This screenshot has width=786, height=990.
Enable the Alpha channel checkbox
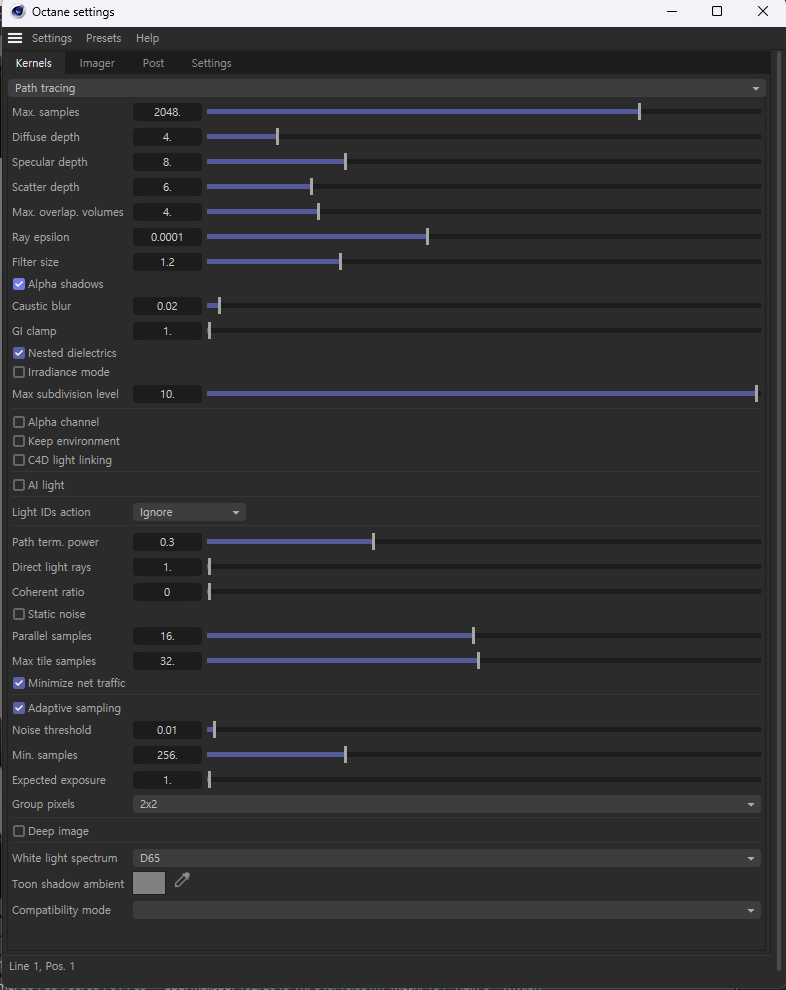[19, 422]
